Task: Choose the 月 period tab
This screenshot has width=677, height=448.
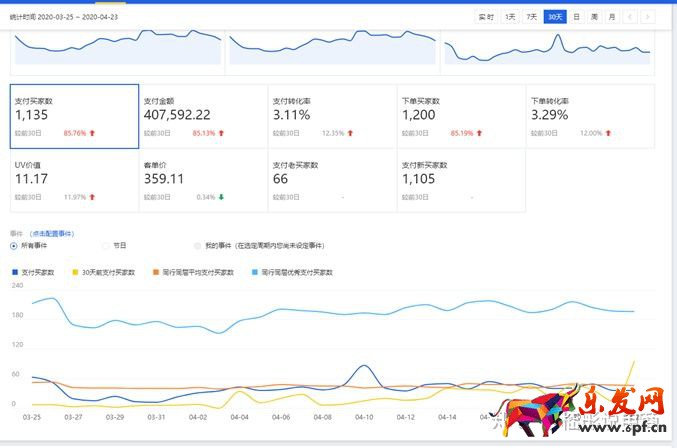Action: 610,16
